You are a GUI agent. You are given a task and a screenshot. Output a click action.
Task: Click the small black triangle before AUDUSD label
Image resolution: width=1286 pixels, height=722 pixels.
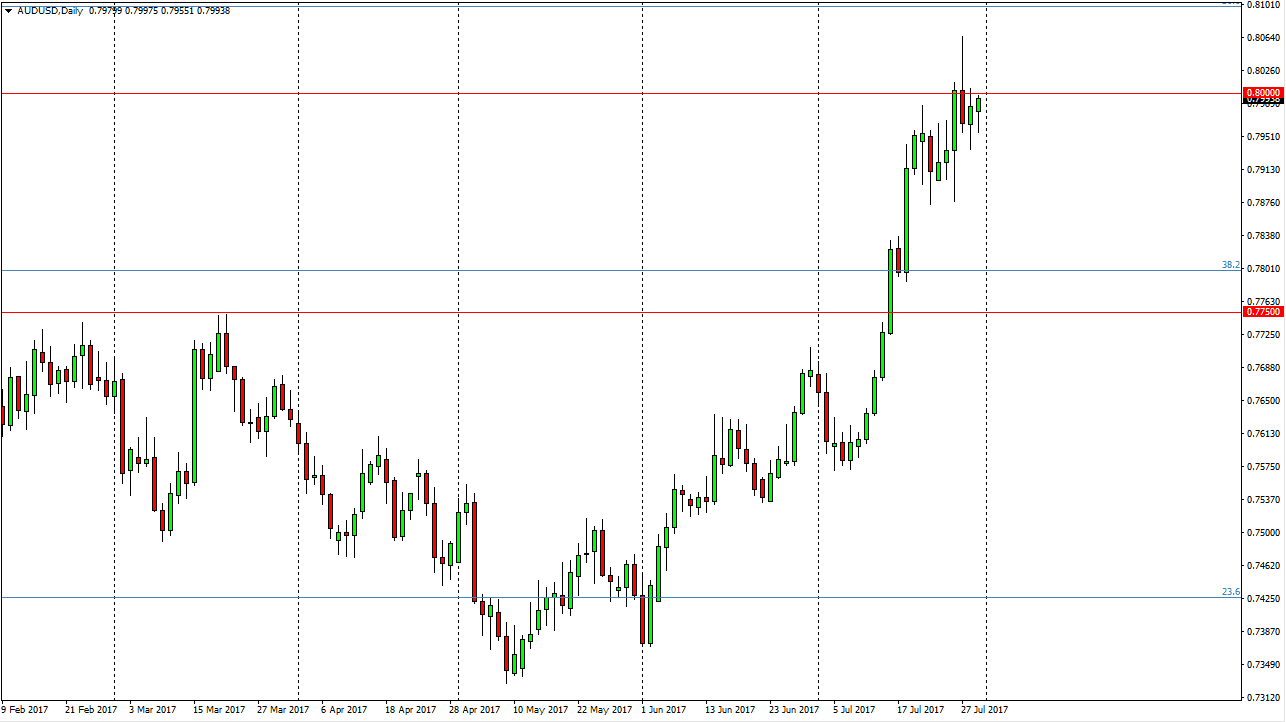click(x=9, y=10)
